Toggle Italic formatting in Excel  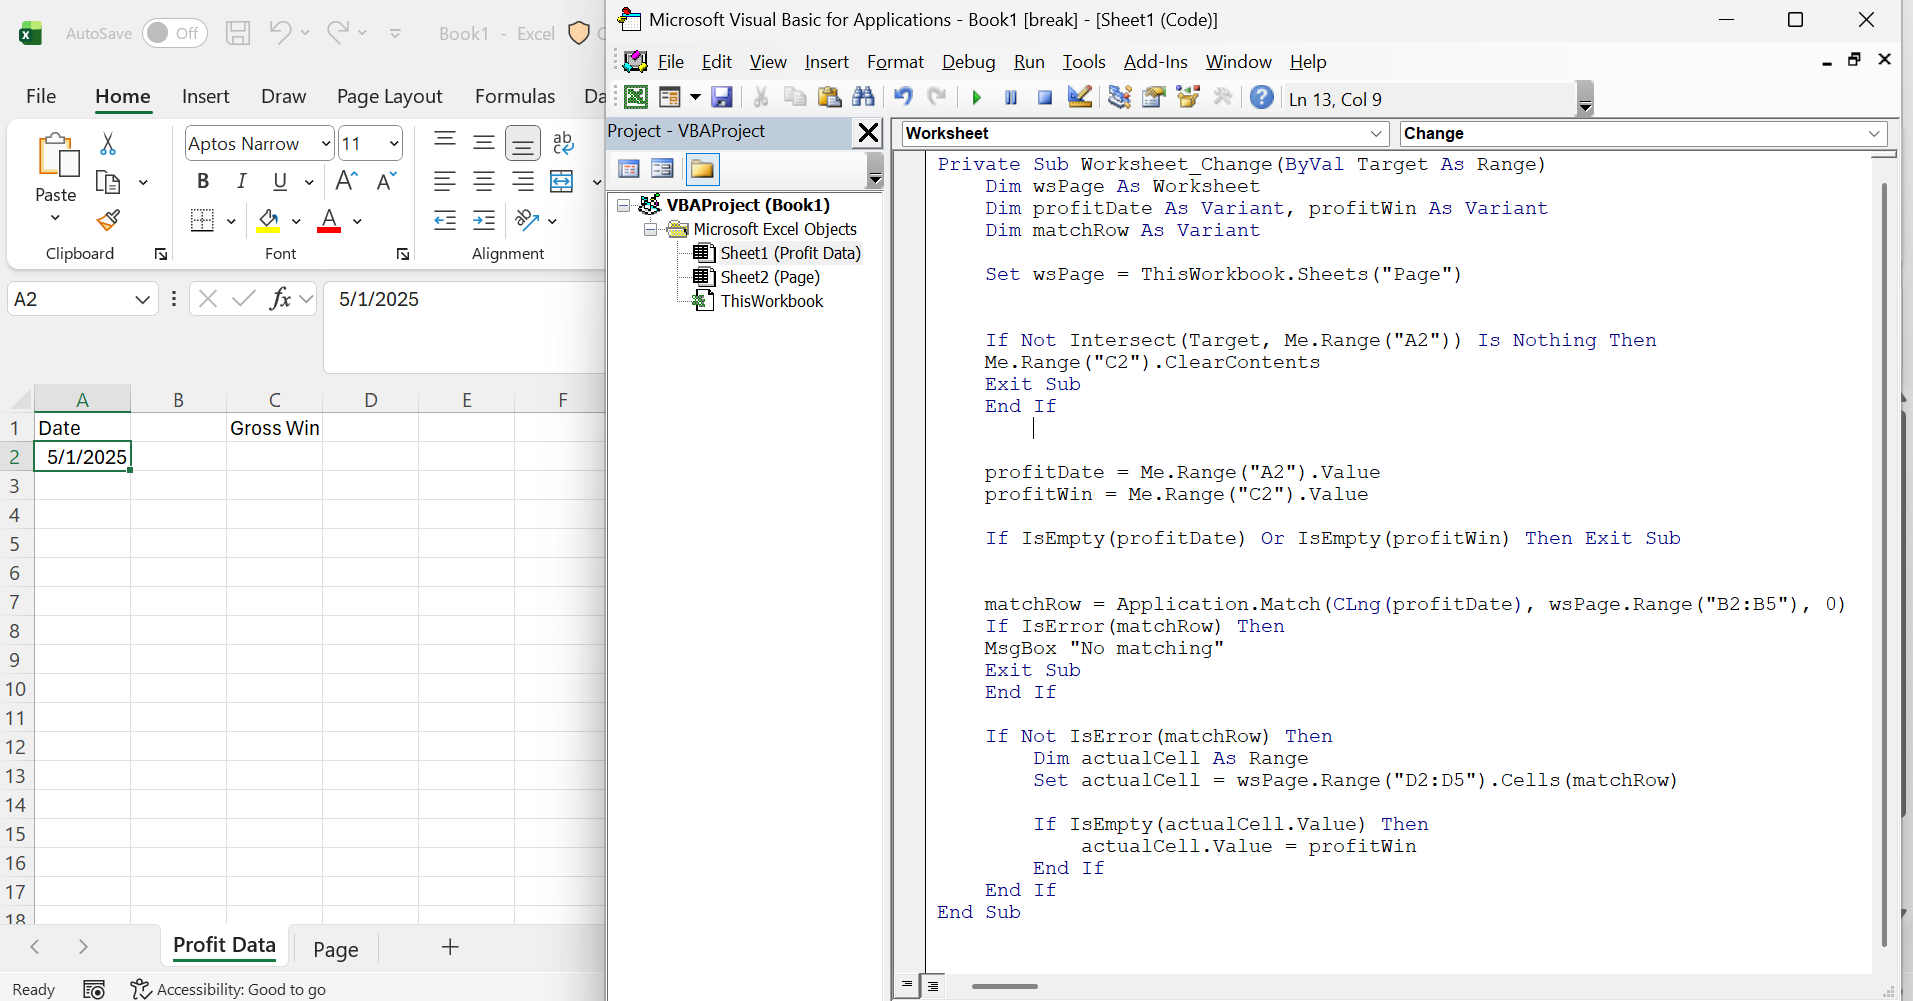(x=241, y=181)
